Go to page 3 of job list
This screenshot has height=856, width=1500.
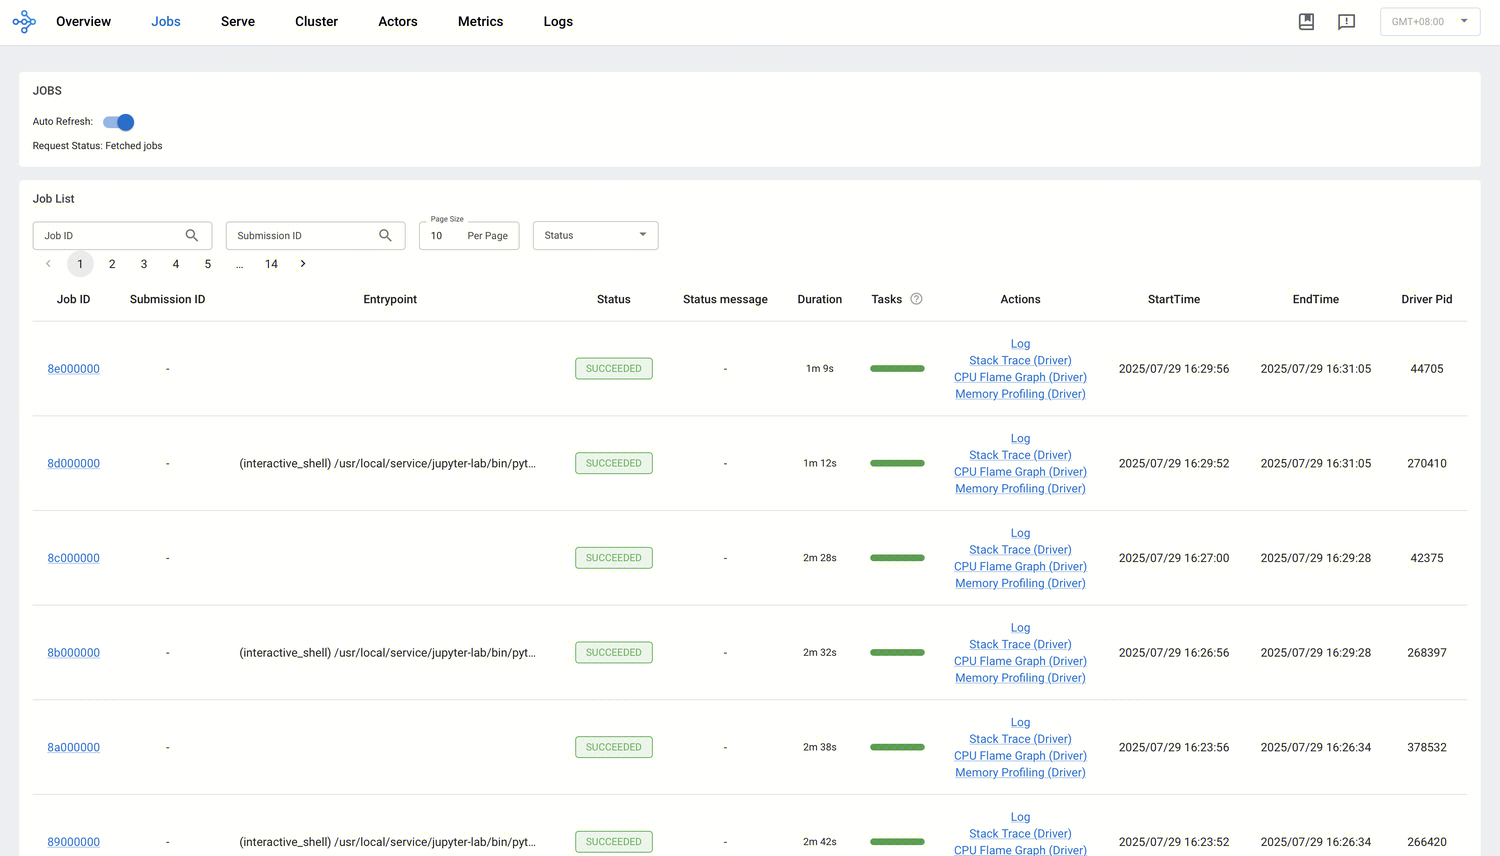(x=144, y=264)
